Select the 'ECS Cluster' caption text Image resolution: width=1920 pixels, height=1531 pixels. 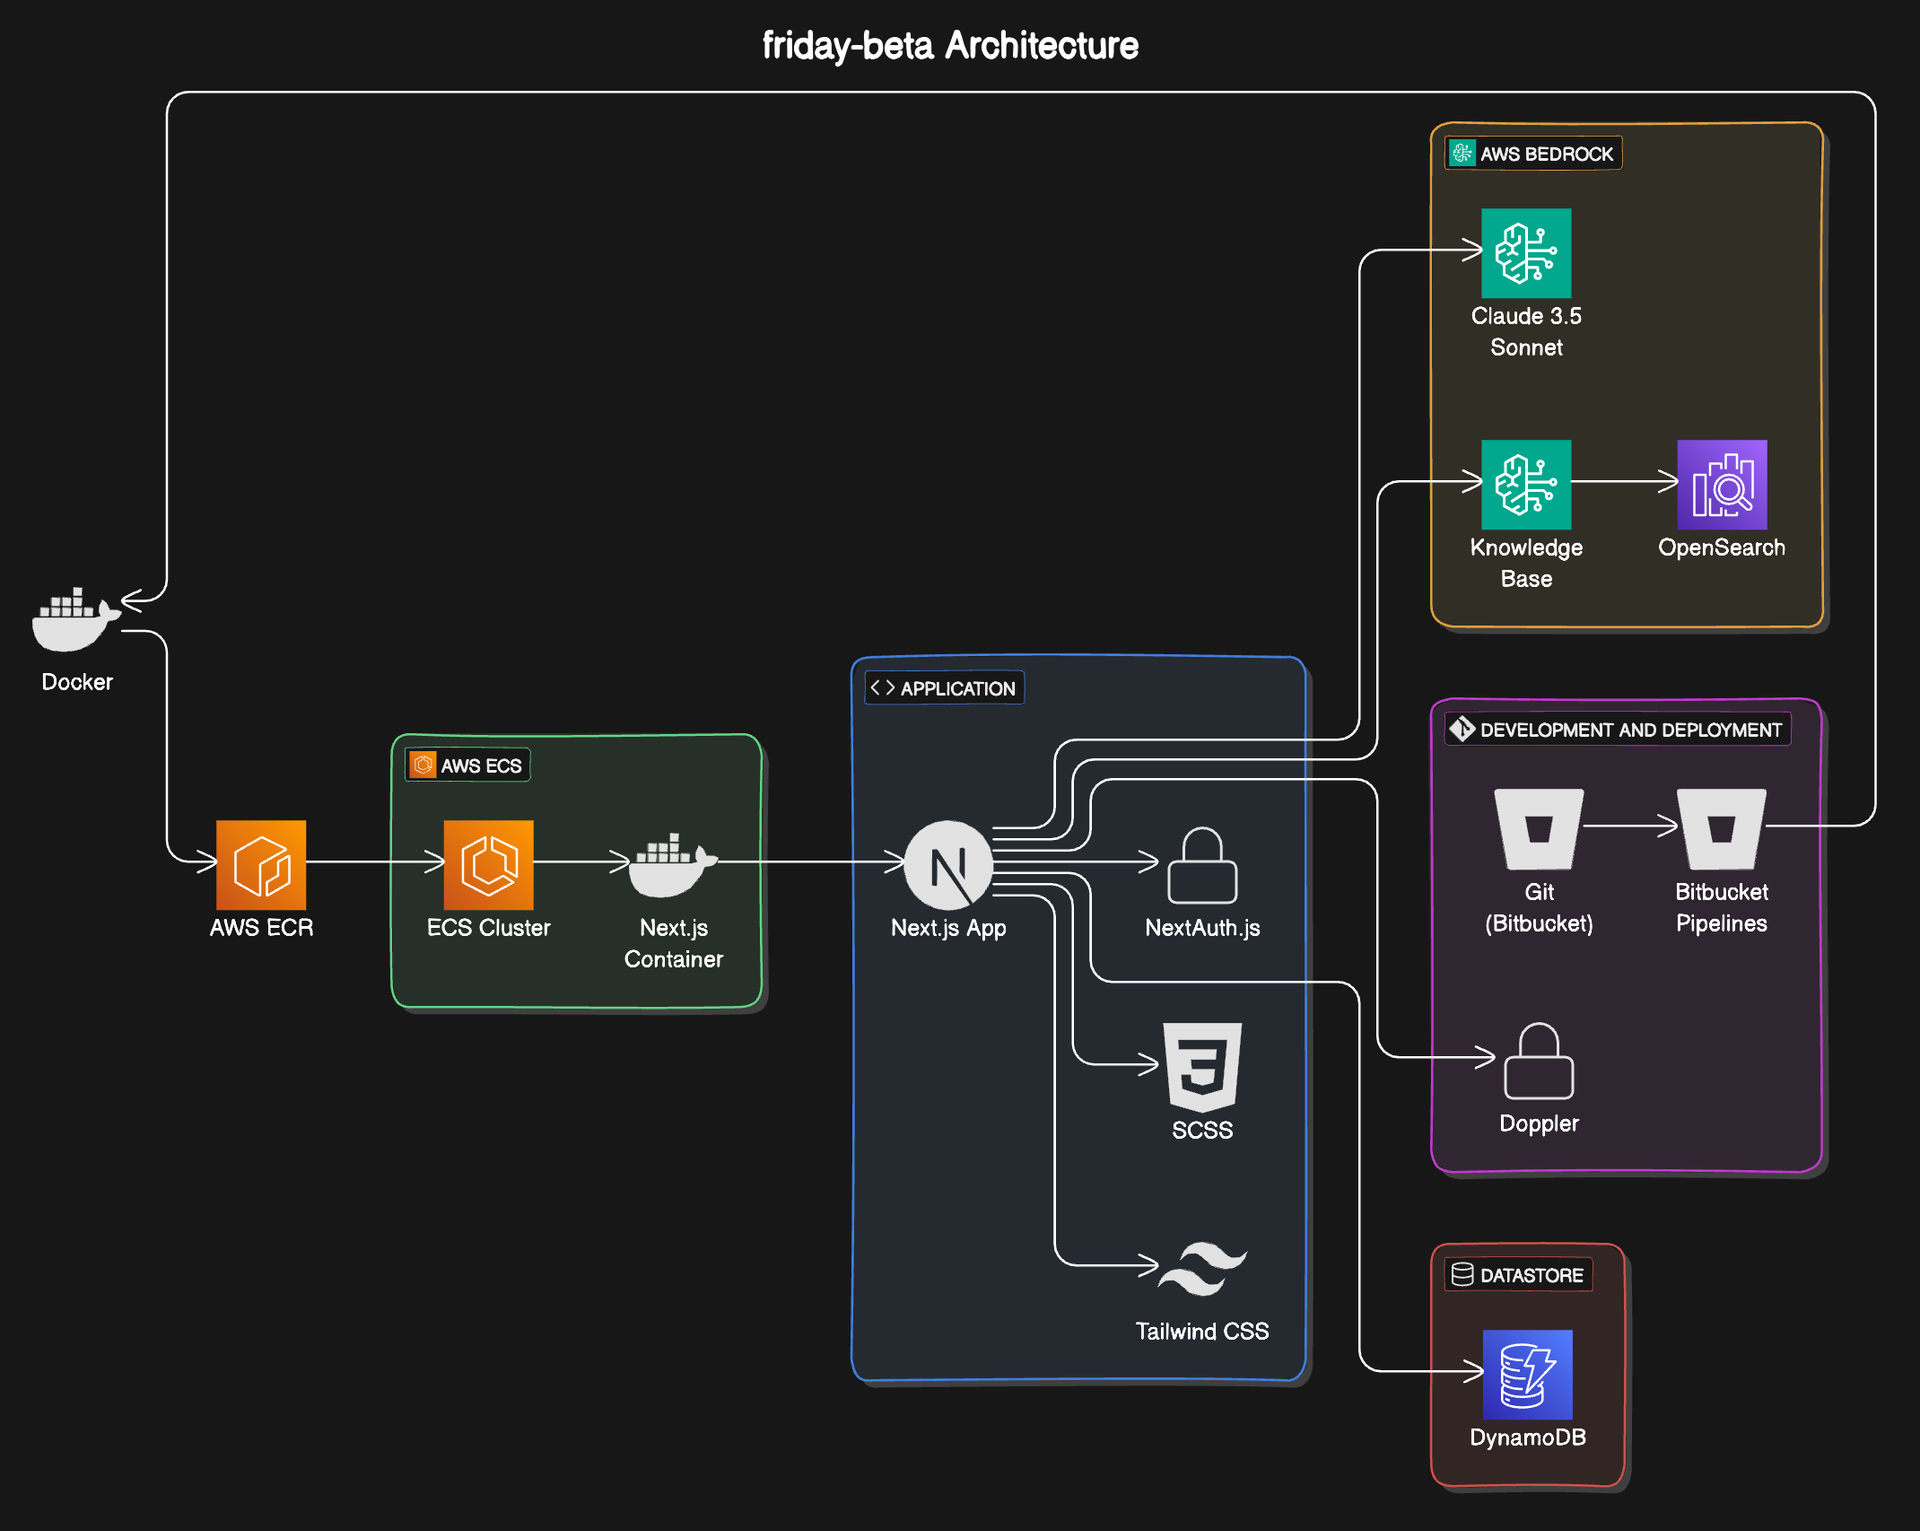(488, 928)
